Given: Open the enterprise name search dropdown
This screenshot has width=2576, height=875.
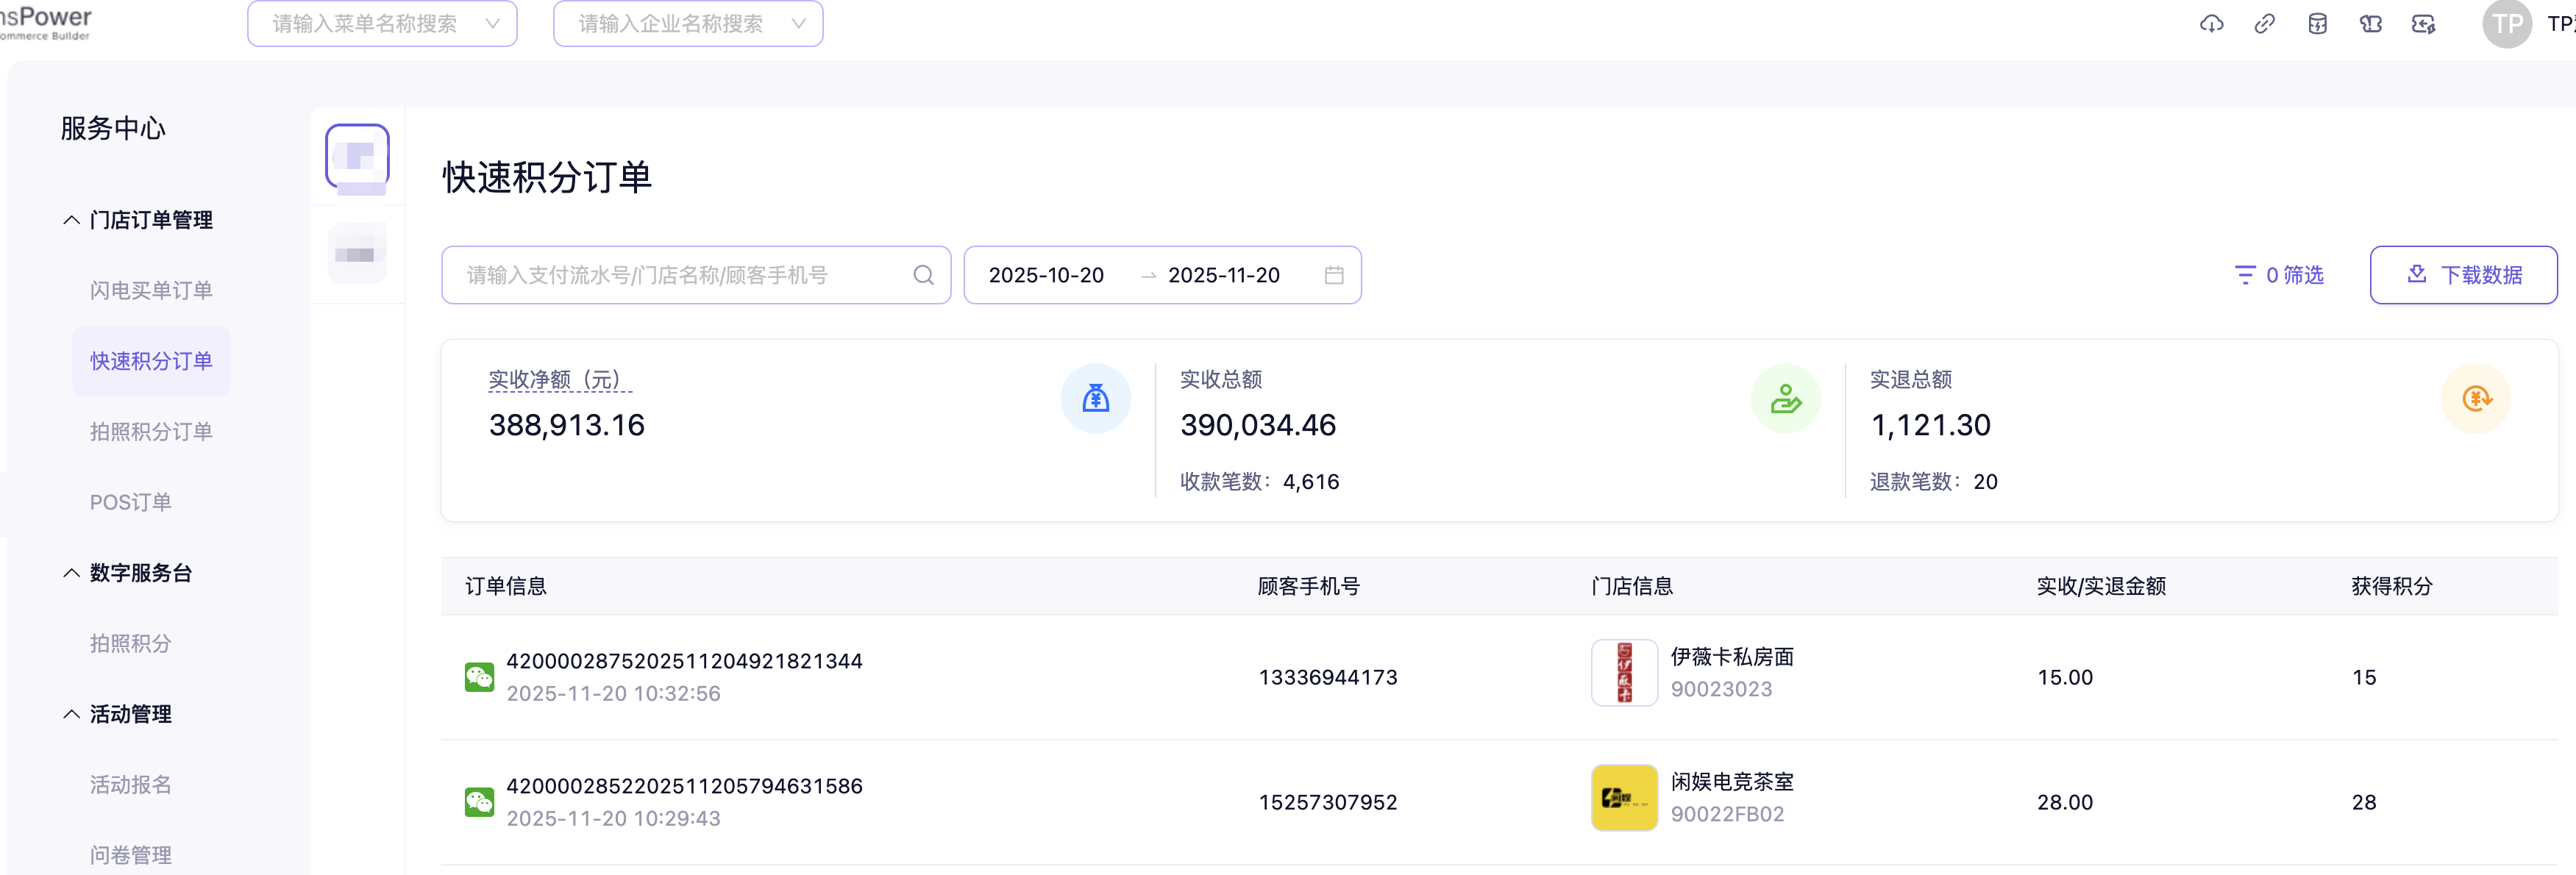Looking at the screenshot, I should (x=688, y=24).
